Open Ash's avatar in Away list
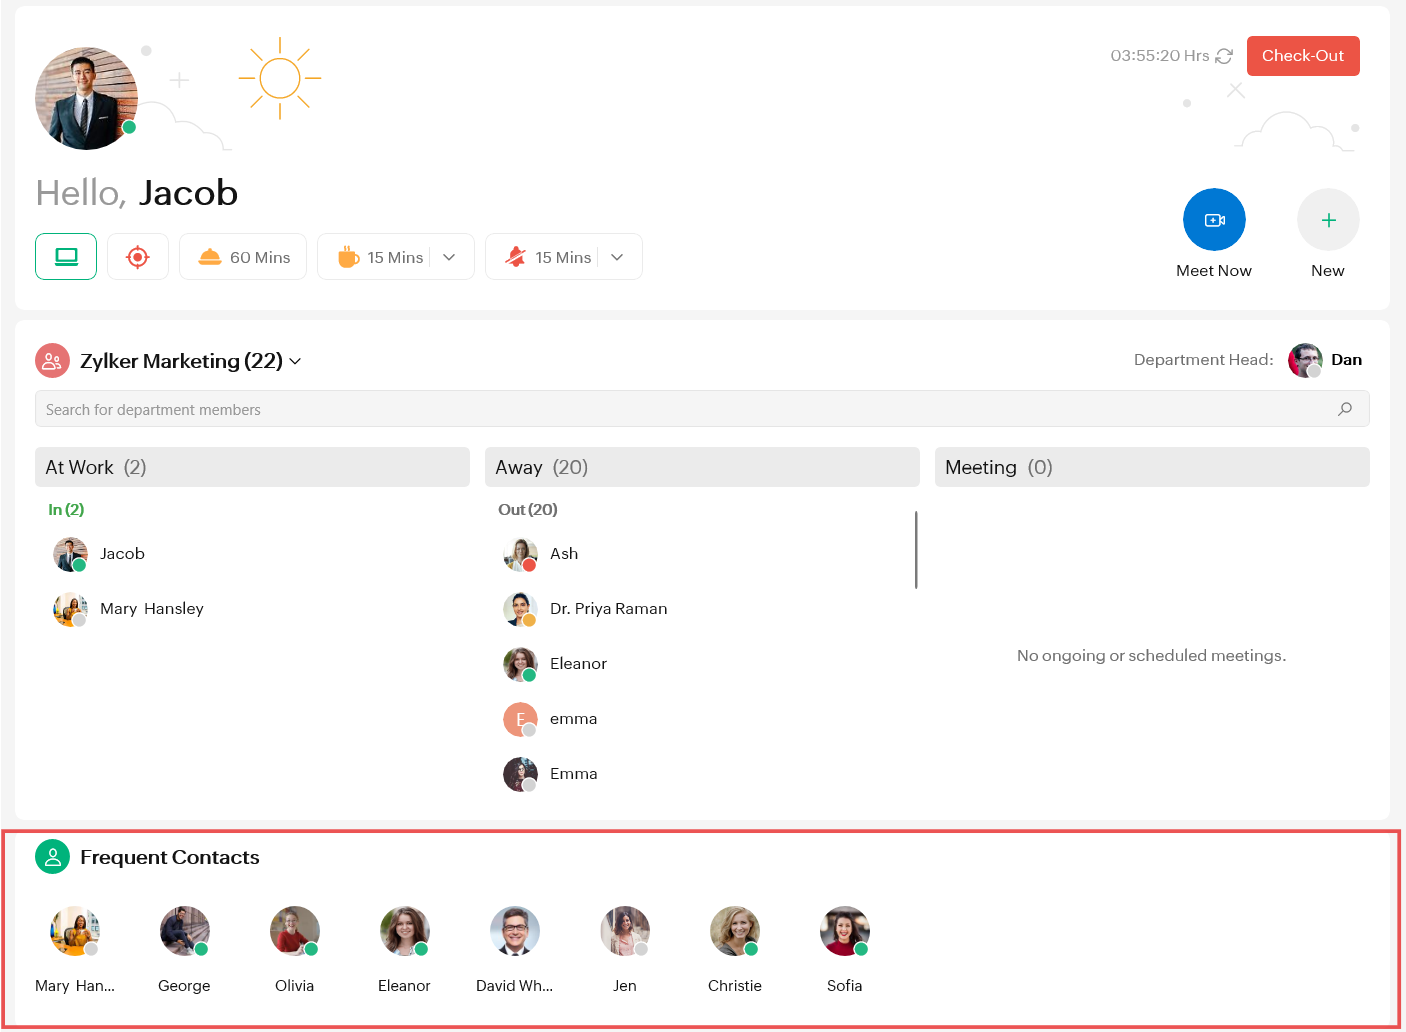Viewport: 1406px width, 1032px height. (x=520, y=554)
